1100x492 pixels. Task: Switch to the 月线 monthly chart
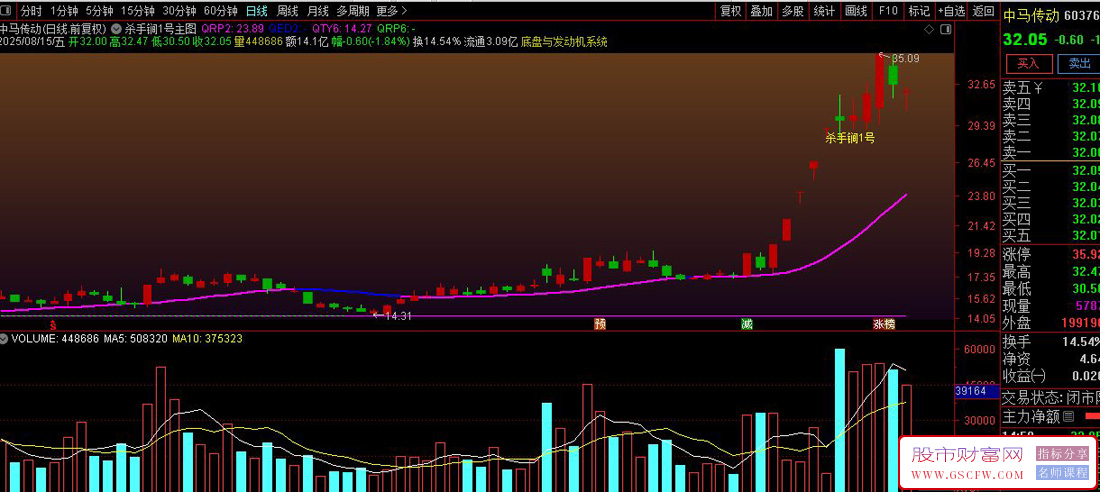pos(318,11)
